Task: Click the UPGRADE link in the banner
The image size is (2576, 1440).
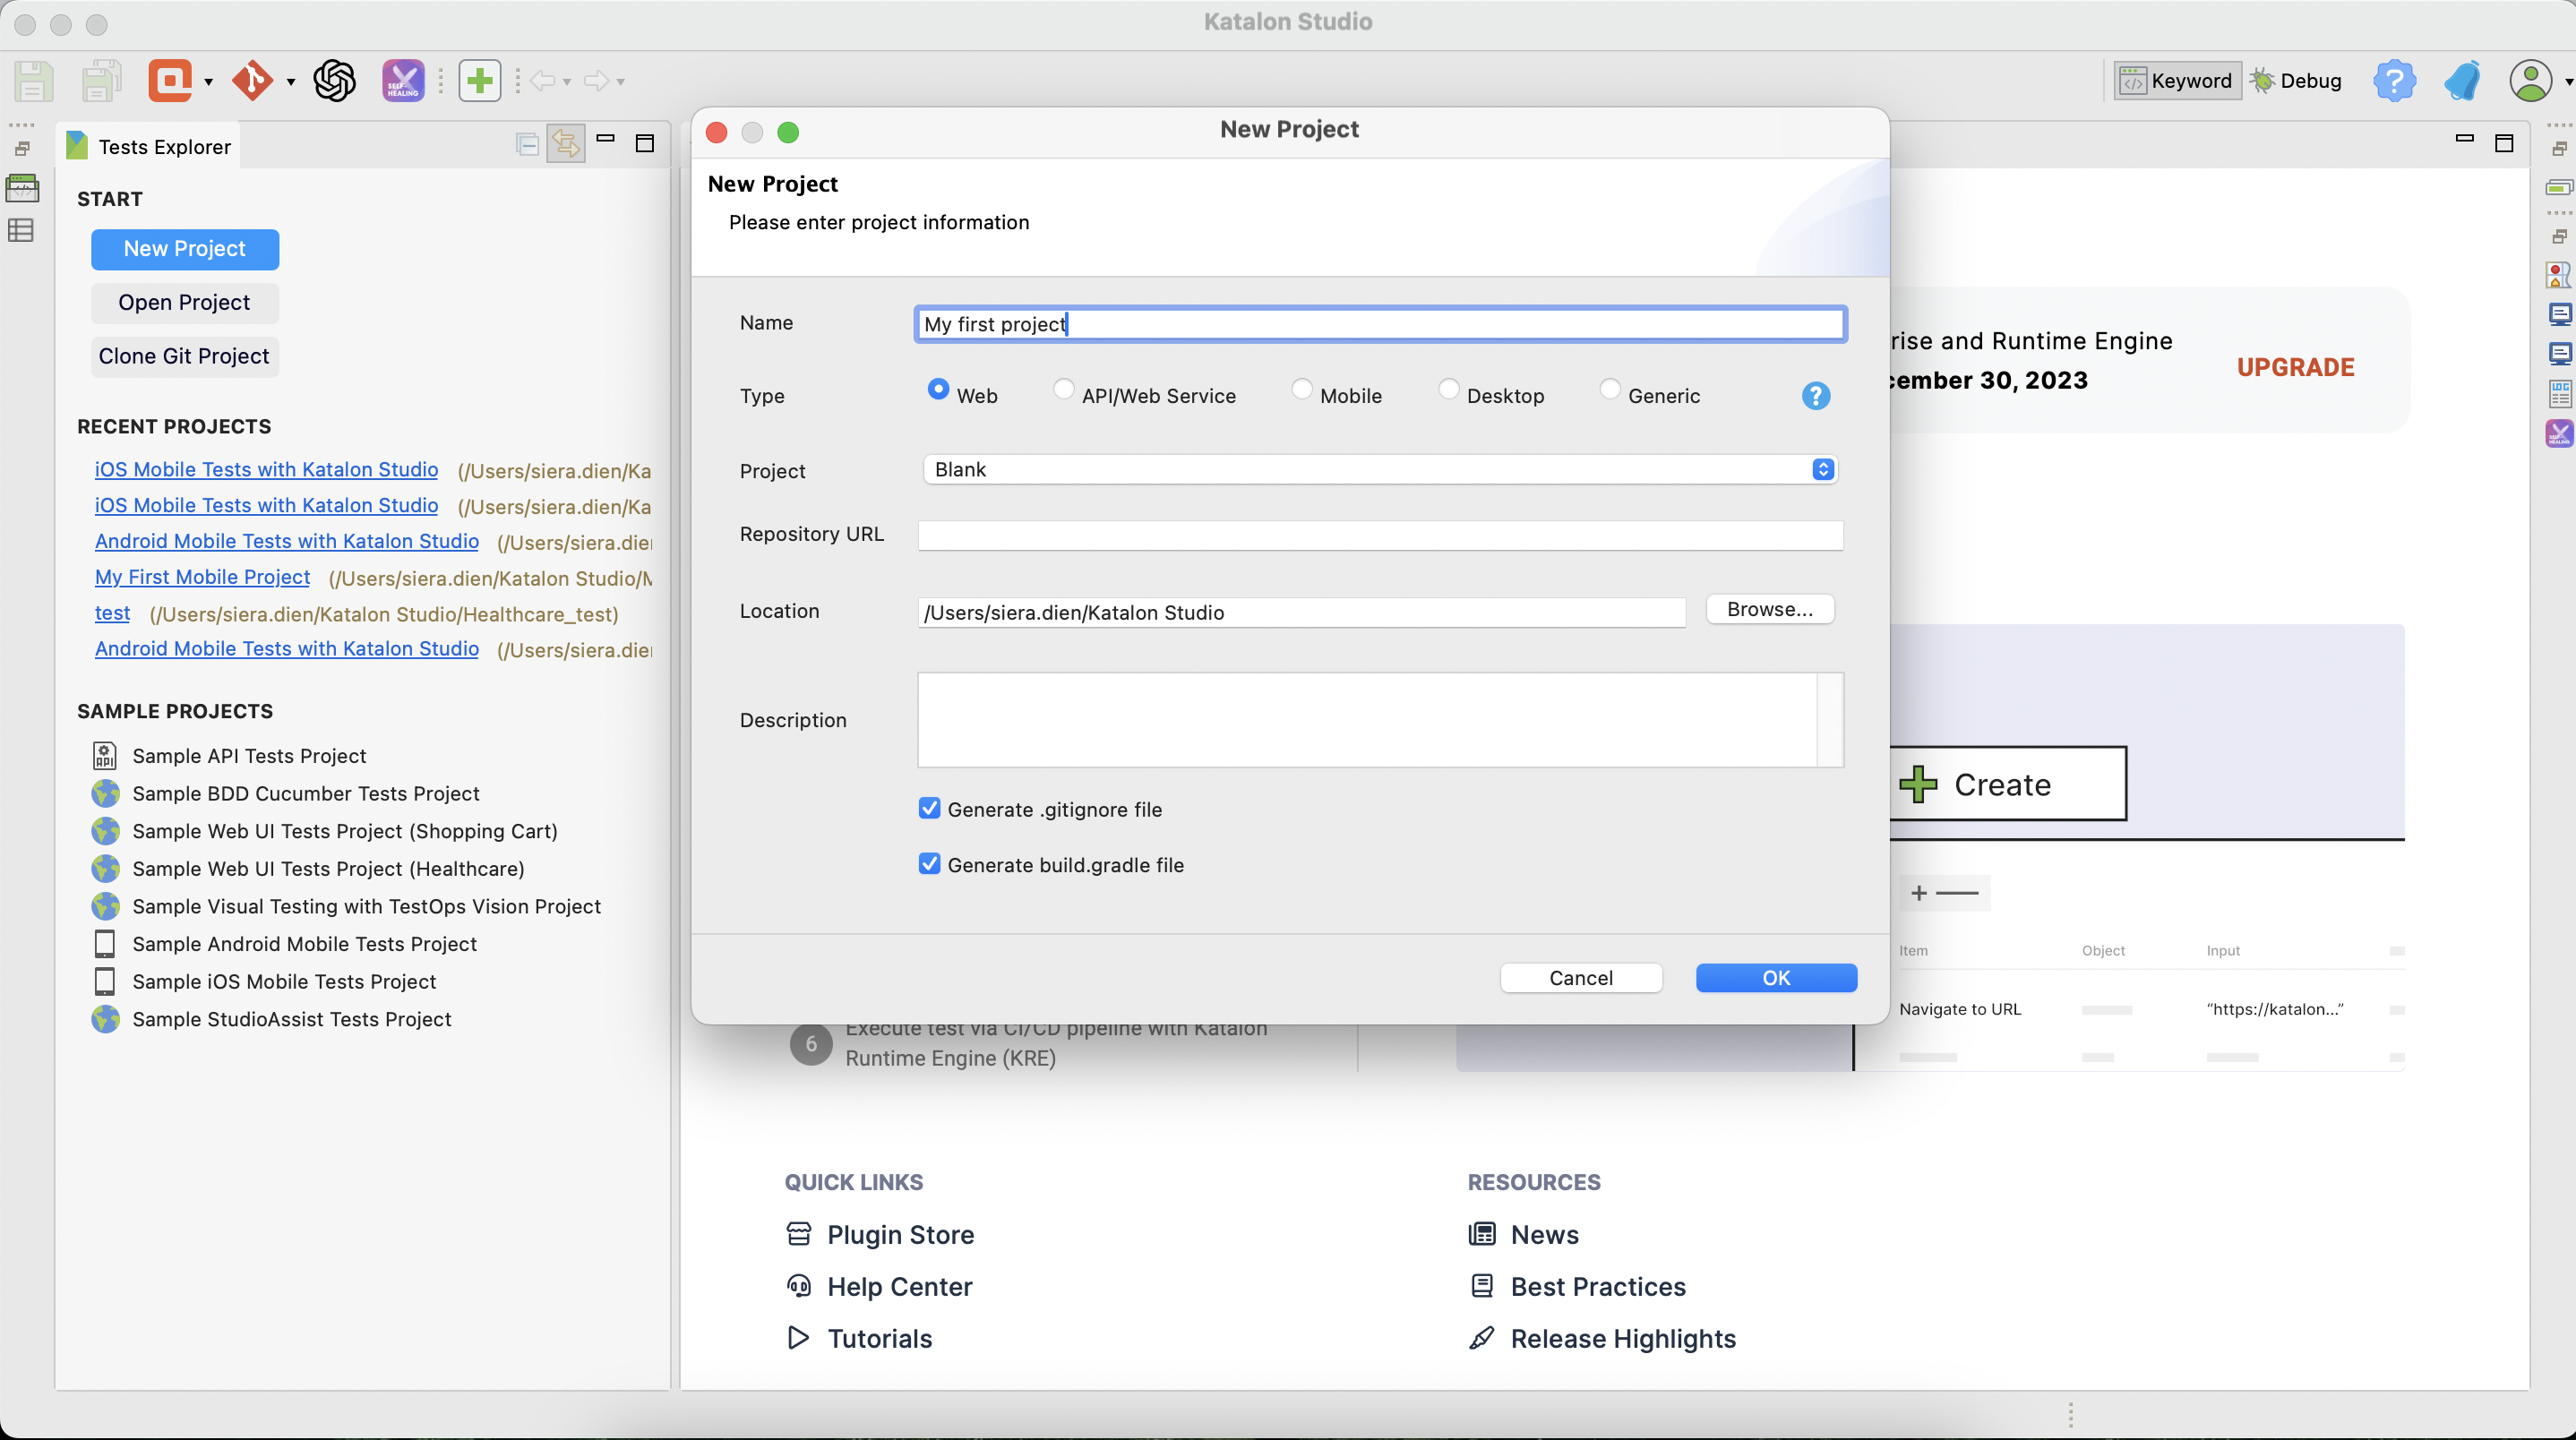Action: 2295,367
